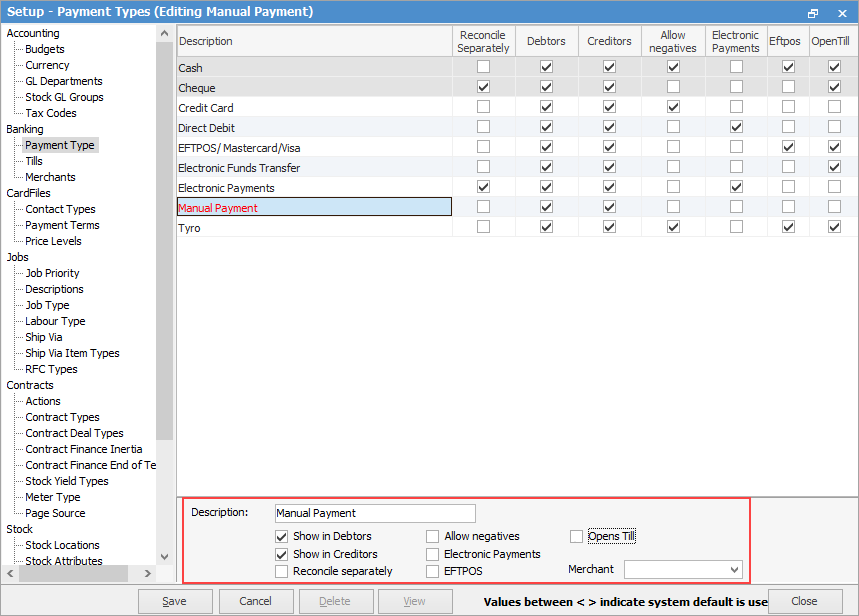Open the Merchant dropdown
This screenshot has height=616, width=859.
pyautogui.click(x=735, y=569)
